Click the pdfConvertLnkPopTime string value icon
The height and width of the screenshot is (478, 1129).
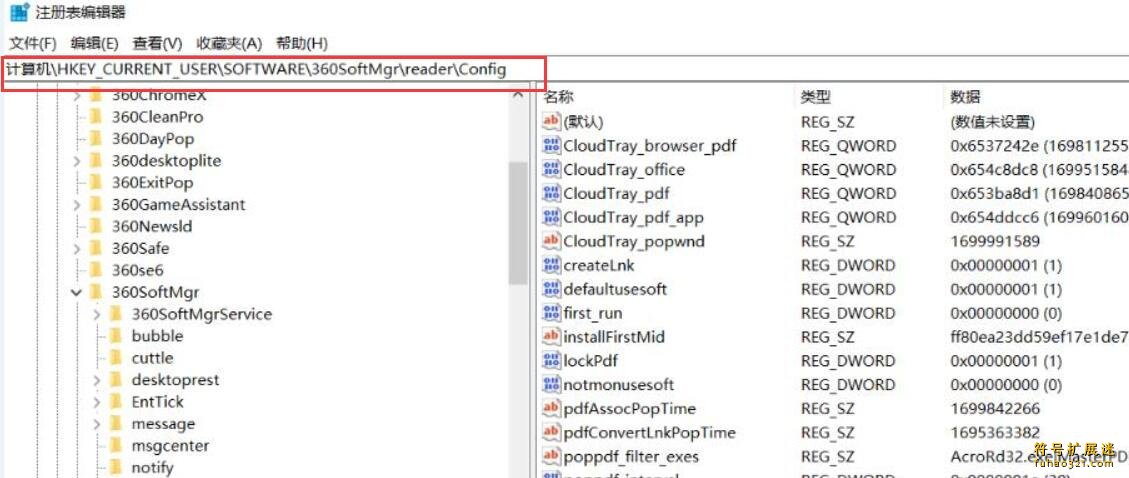pyautogui.click(x=552, y=432)
